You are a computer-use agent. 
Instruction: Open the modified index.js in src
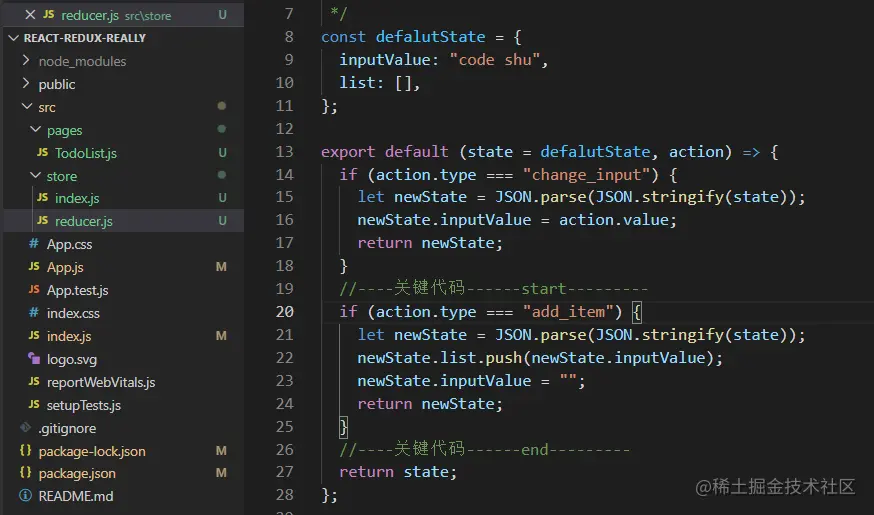tap(69, 336)
